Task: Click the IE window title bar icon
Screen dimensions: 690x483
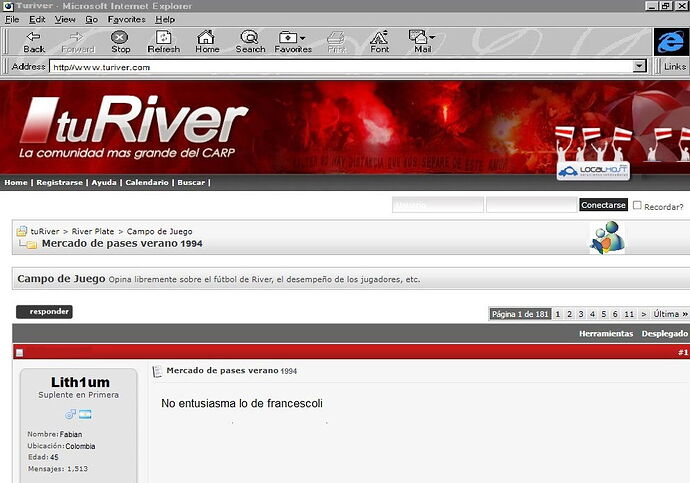Action: pyautogui.click(x=8, y=6)
